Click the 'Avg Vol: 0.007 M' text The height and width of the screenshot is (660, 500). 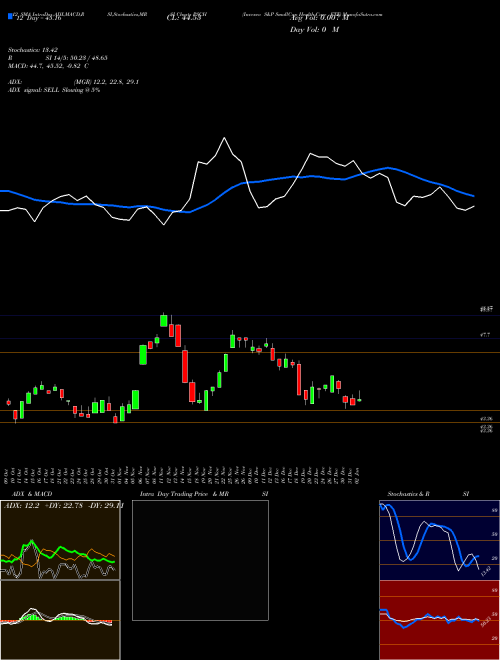(x=320, y=18)
